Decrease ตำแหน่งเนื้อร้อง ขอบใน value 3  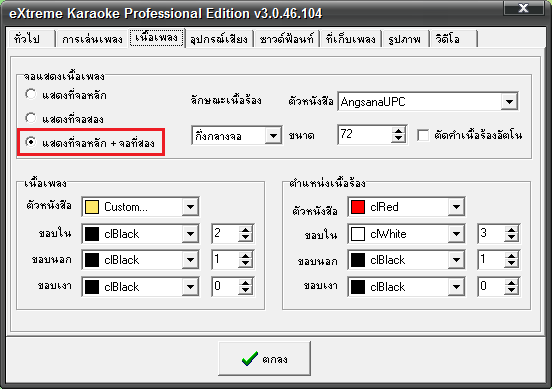click(512, 238)
